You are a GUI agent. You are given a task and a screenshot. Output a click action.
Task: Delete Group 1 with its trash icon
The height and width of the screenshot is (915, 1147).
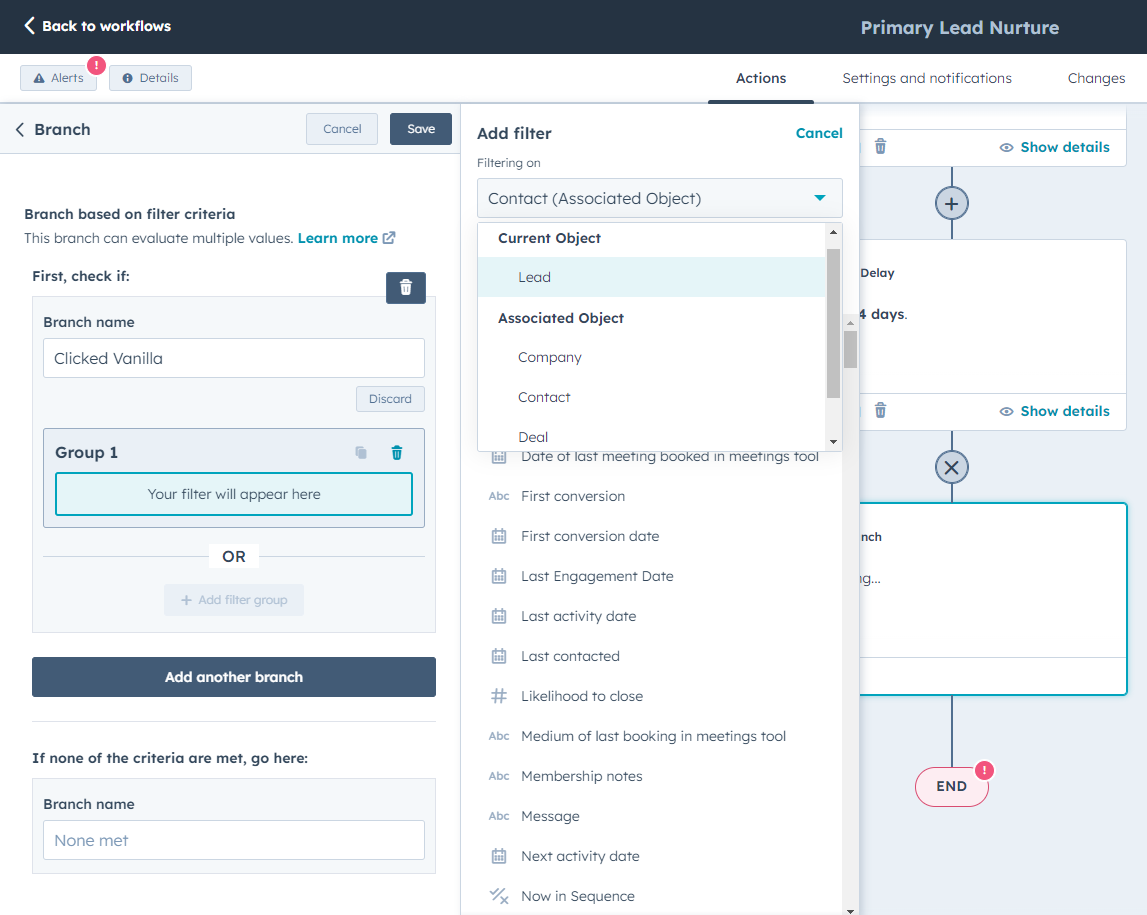pos(396,452)
